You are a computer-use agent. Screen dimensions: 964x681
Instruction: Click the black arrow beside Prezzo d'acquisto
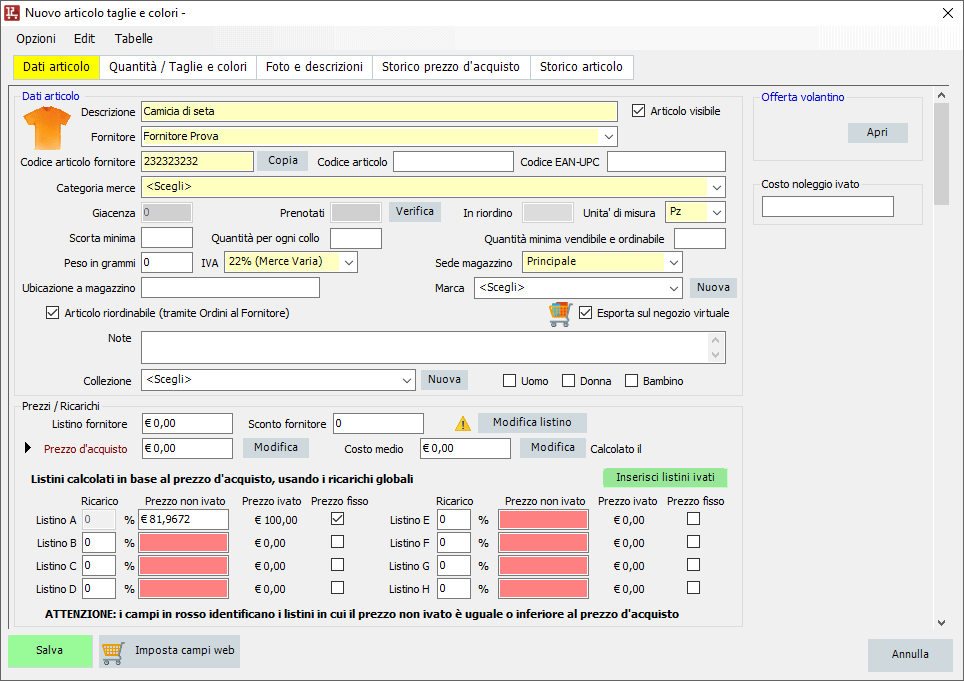(x=28, y=448)
